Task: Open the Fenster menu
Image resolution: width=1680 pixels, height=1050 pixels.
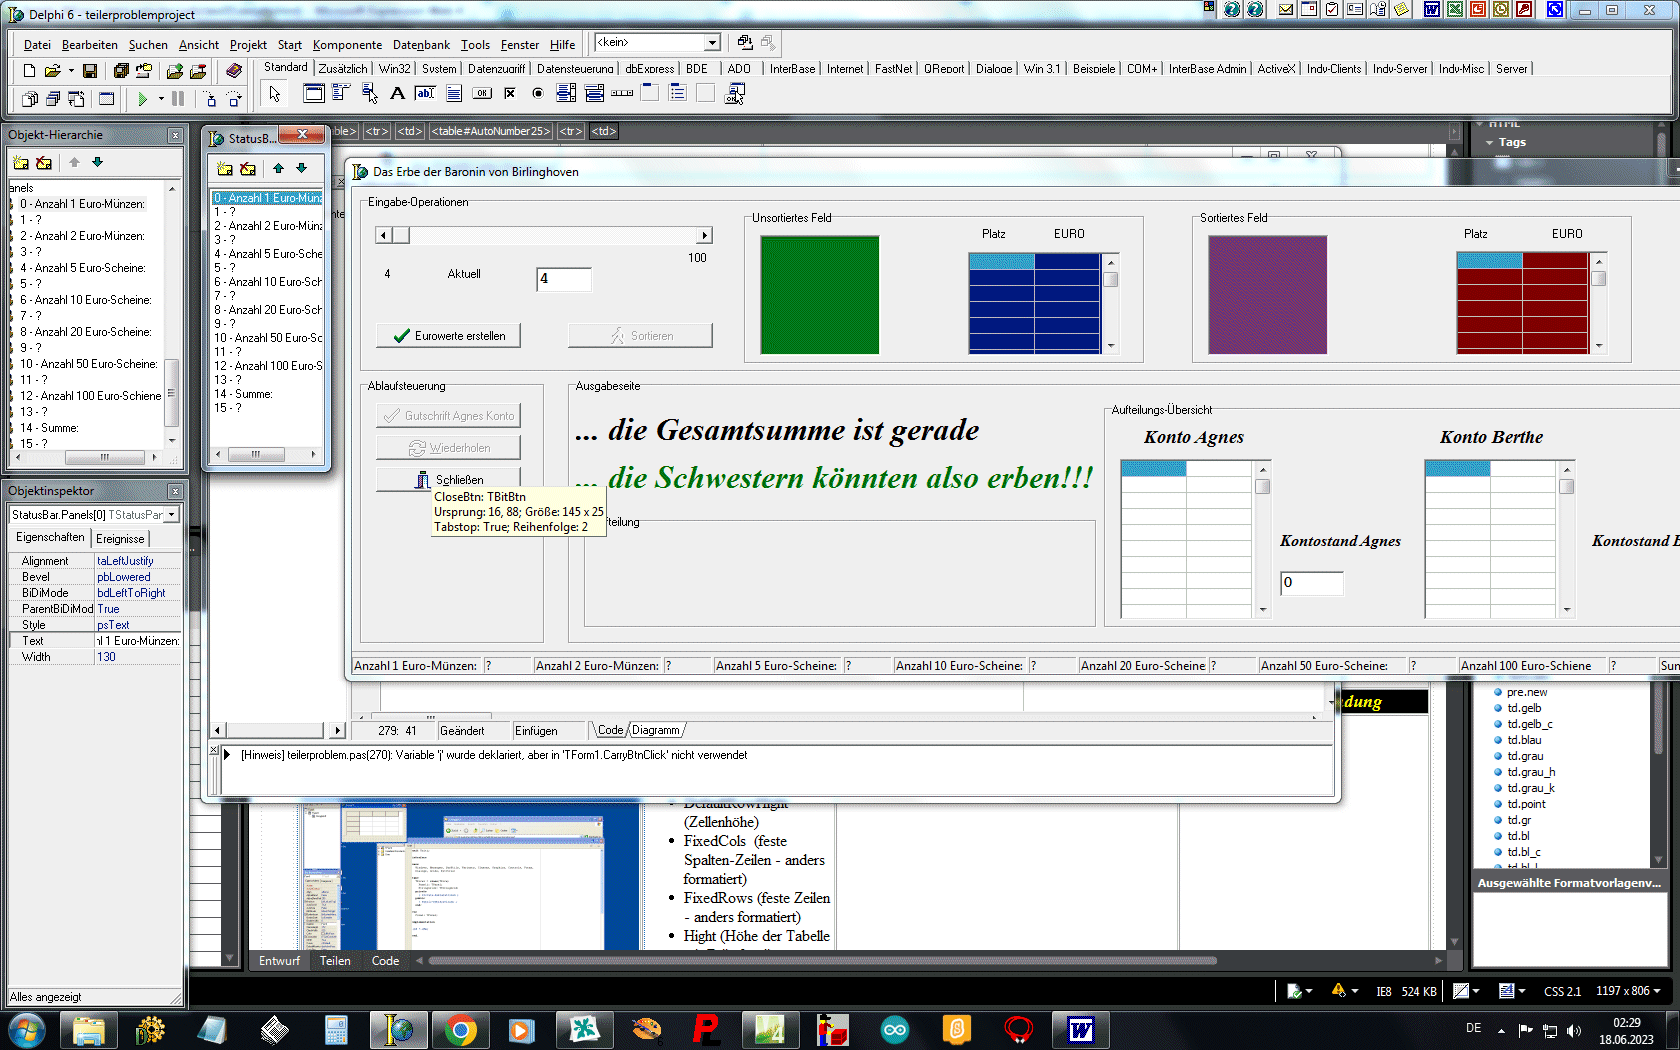Action: point(520,45)
